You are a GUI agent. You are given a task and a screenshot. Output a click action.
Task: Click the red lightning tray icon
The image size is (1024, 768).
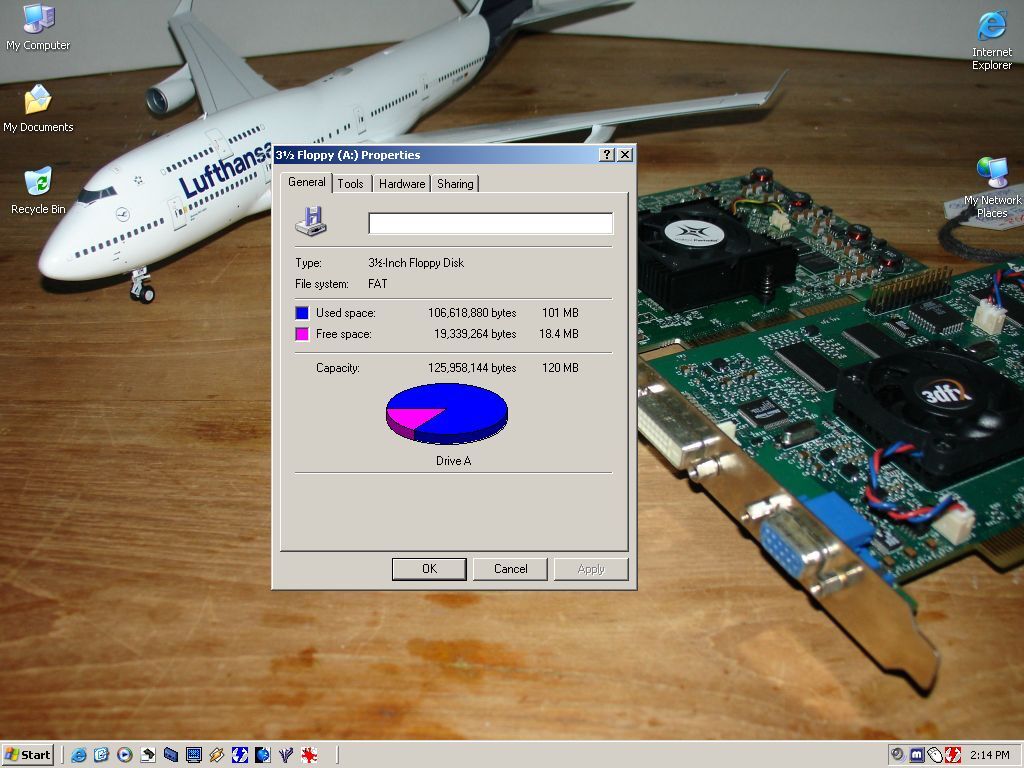coord(952,755)
